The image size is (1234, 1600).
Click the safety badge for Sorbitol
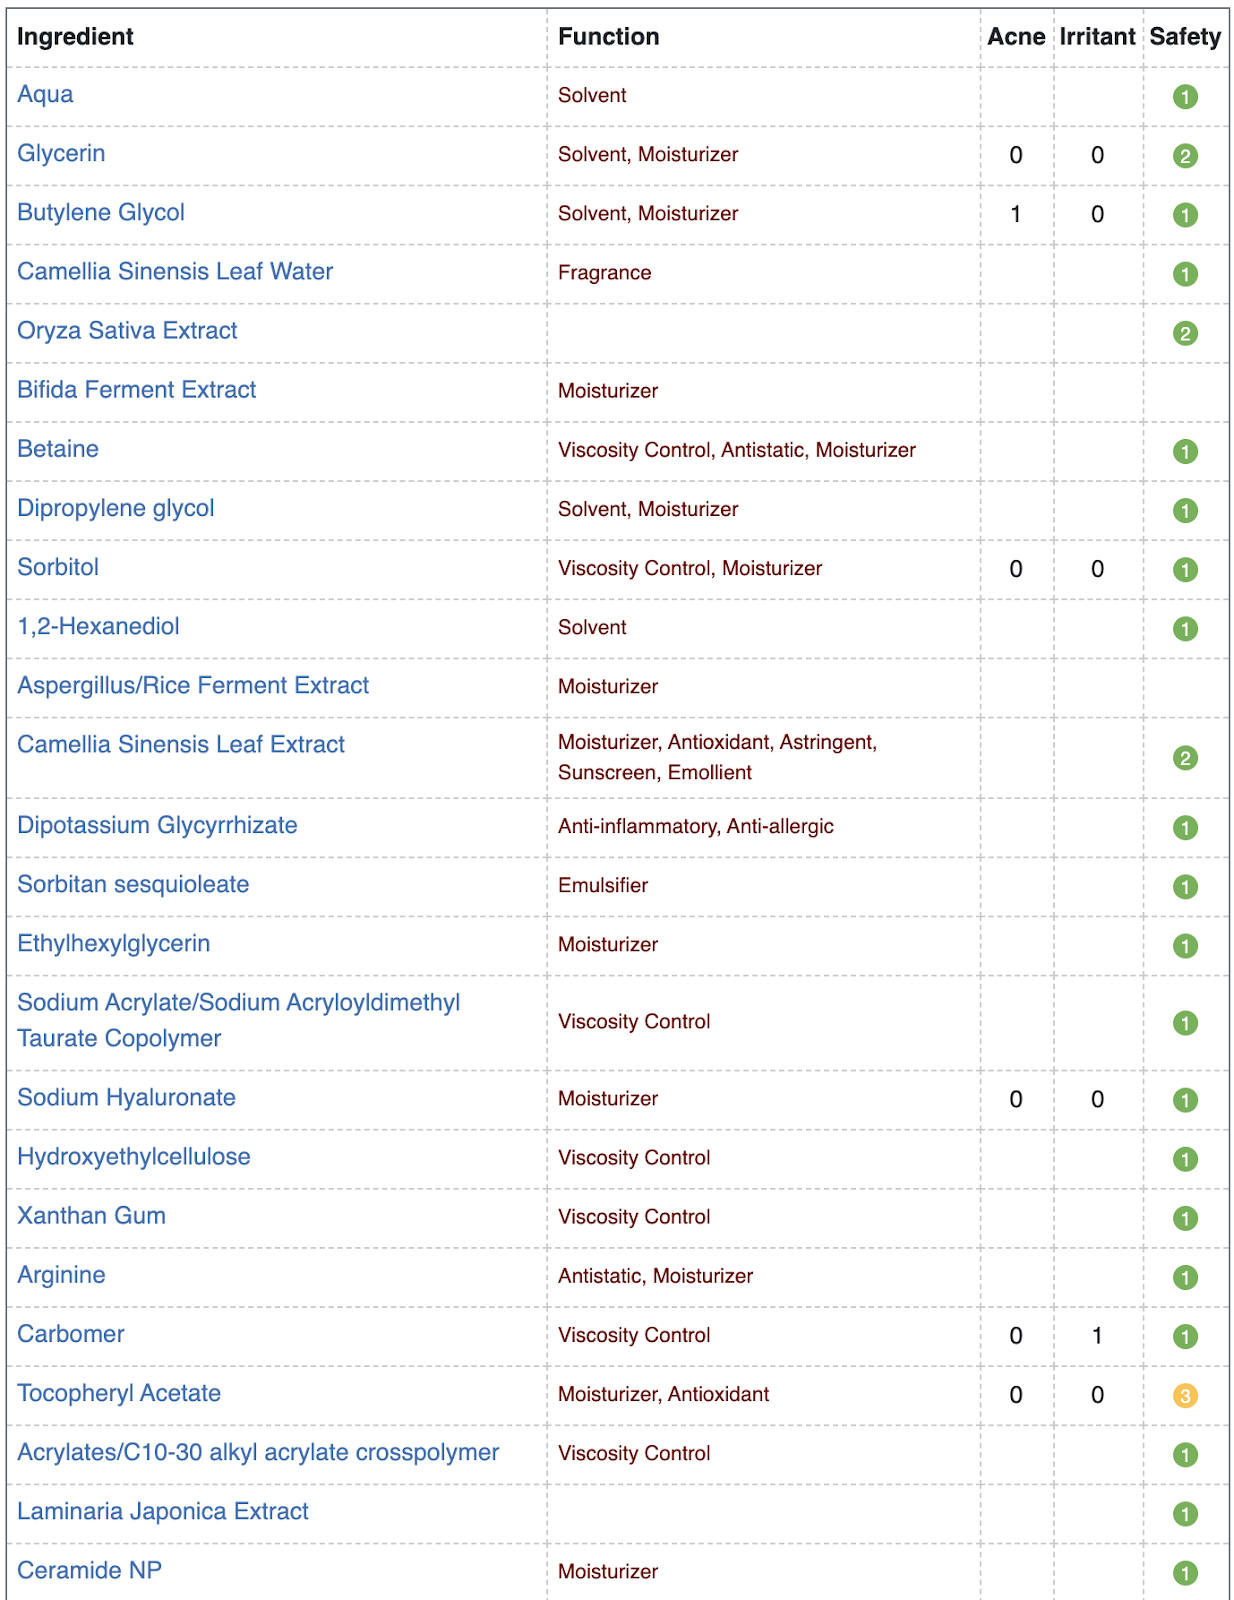click(1185, 570)
